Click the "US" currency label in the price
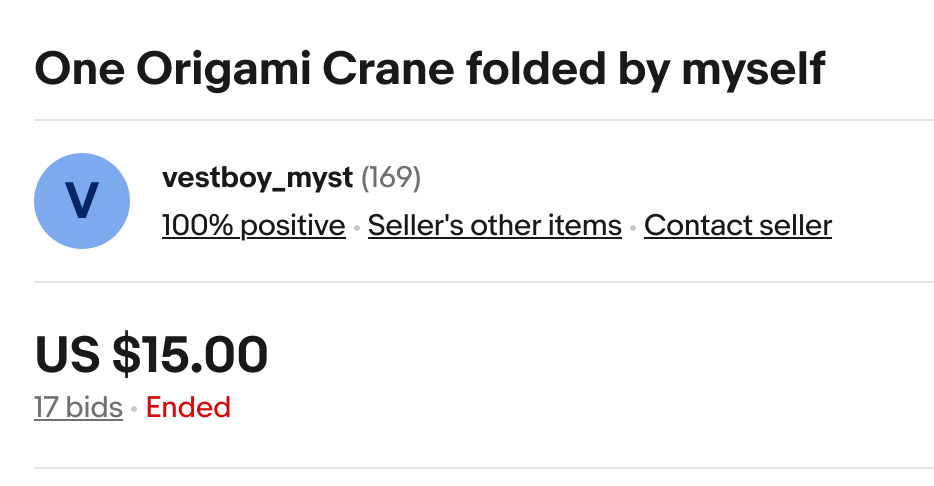 67,355
